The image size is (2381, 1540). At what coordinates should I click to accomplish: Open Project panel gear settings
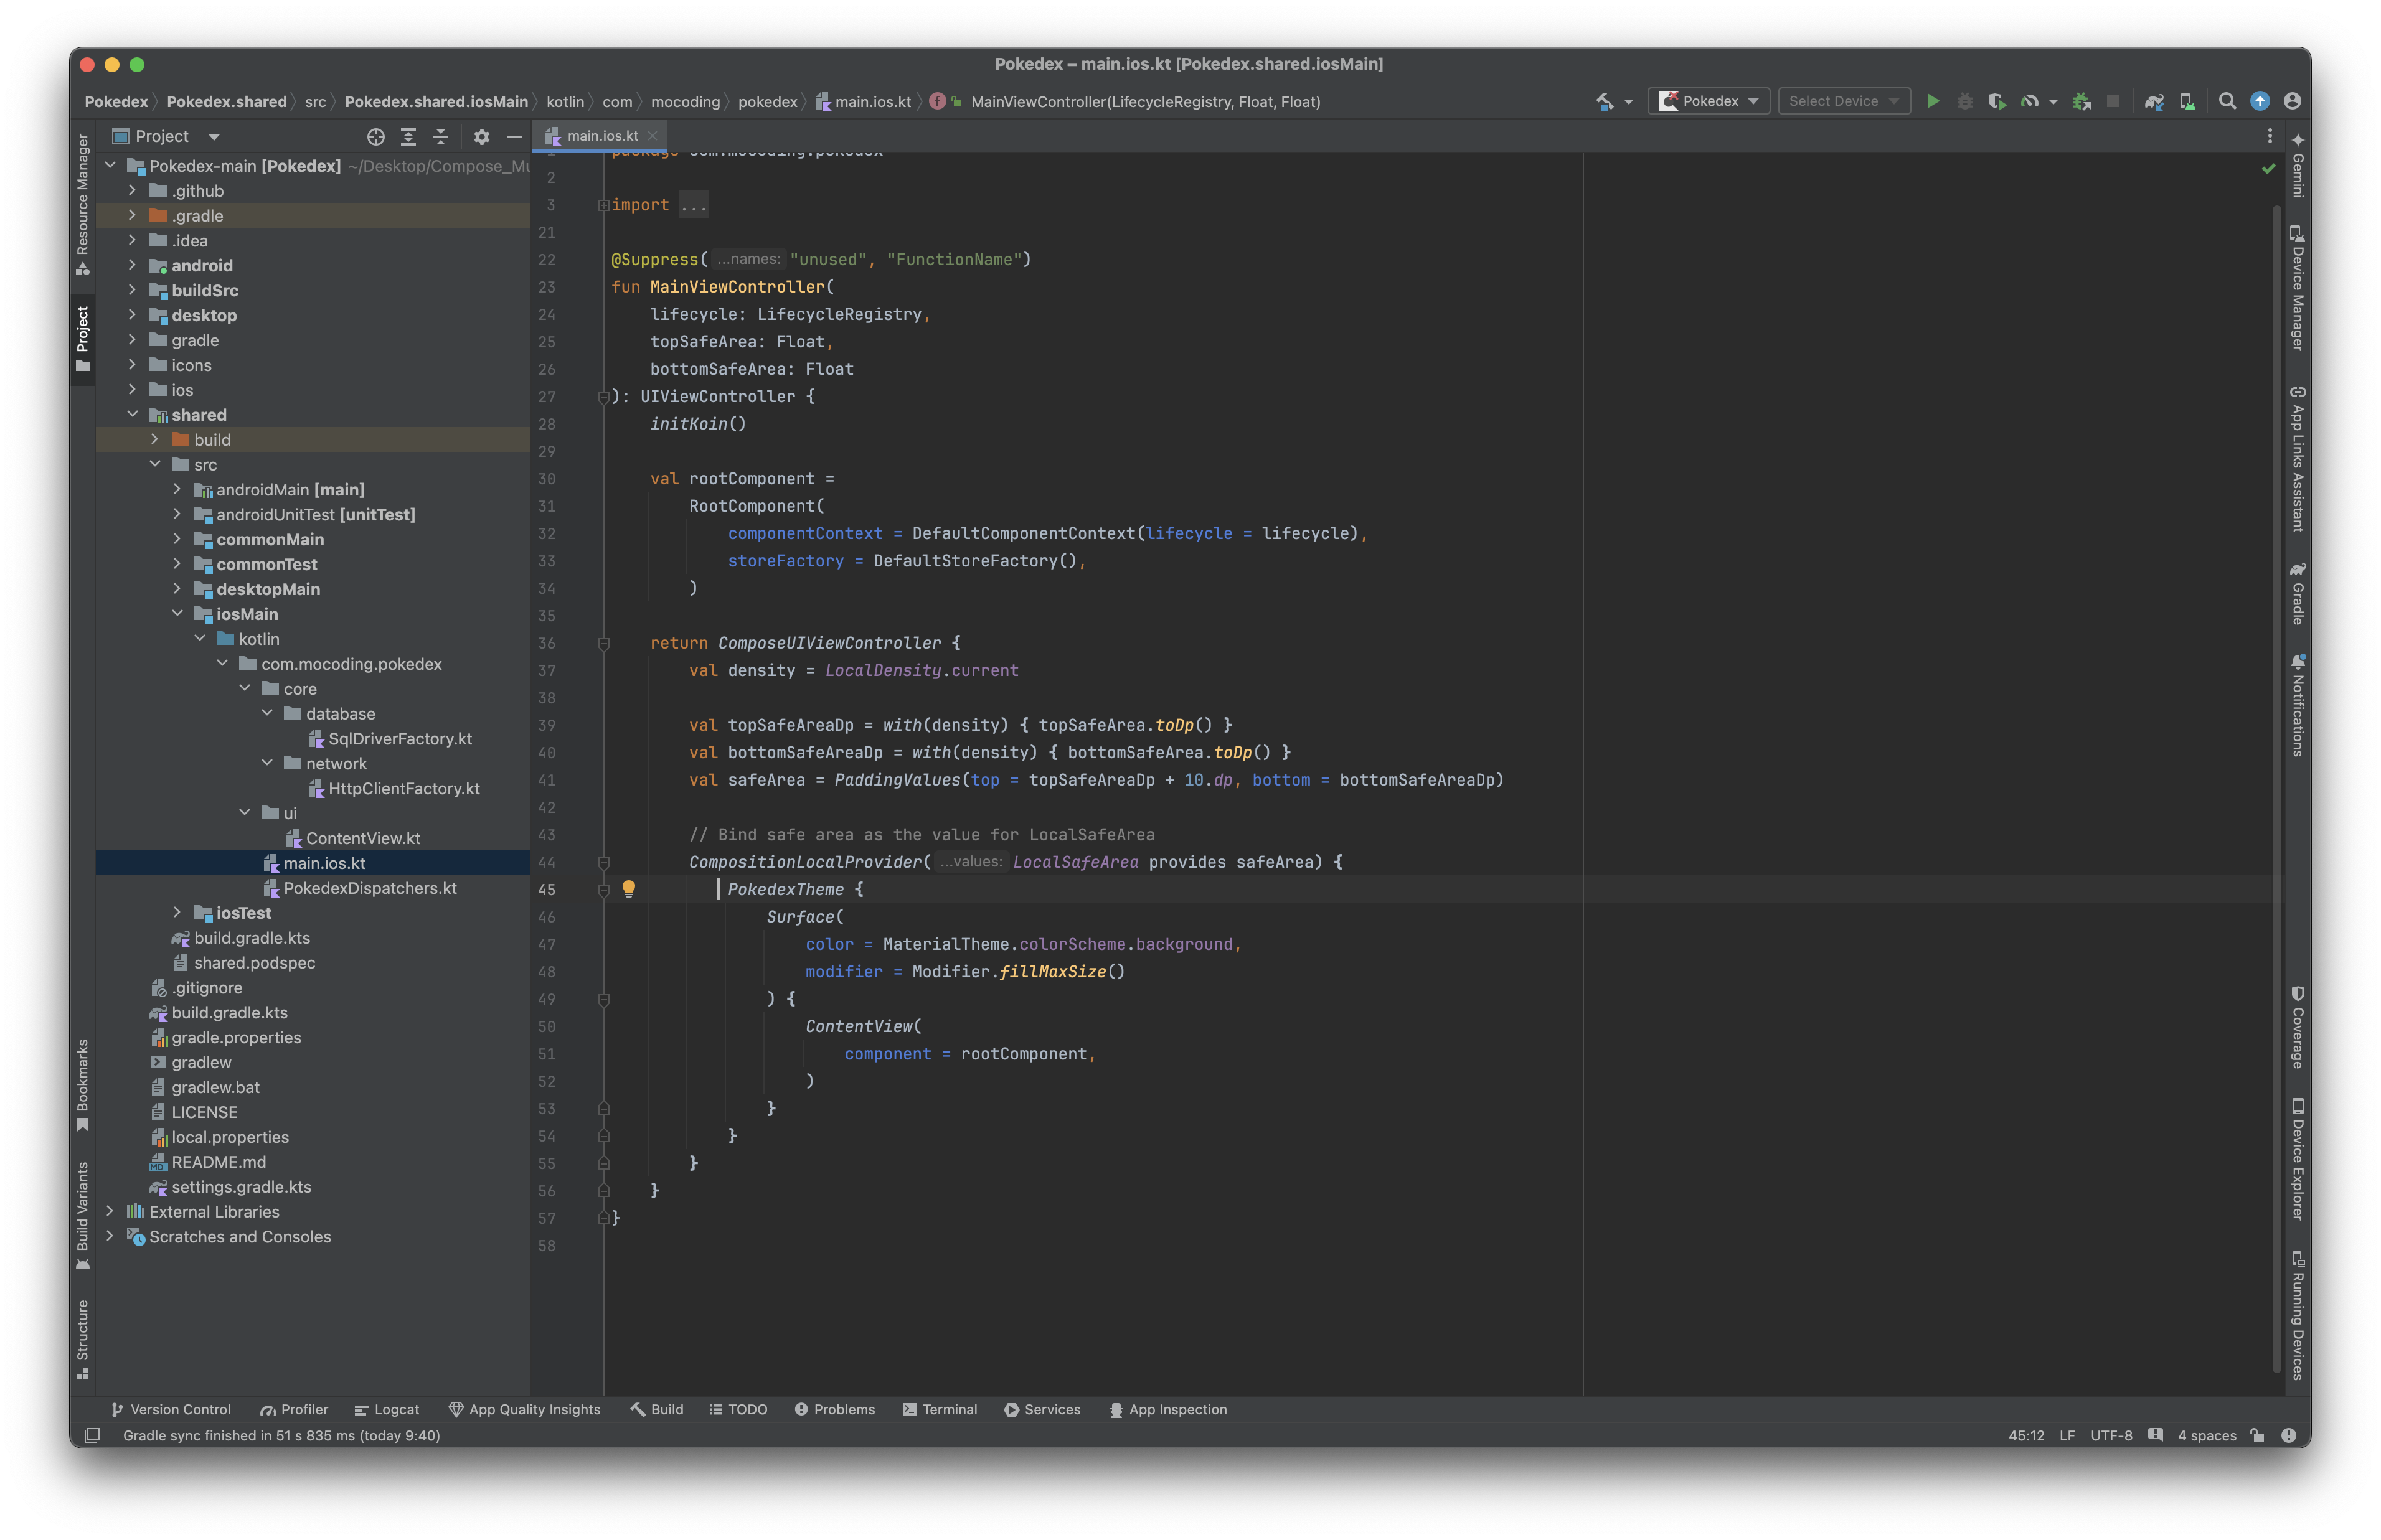[481, 137]
